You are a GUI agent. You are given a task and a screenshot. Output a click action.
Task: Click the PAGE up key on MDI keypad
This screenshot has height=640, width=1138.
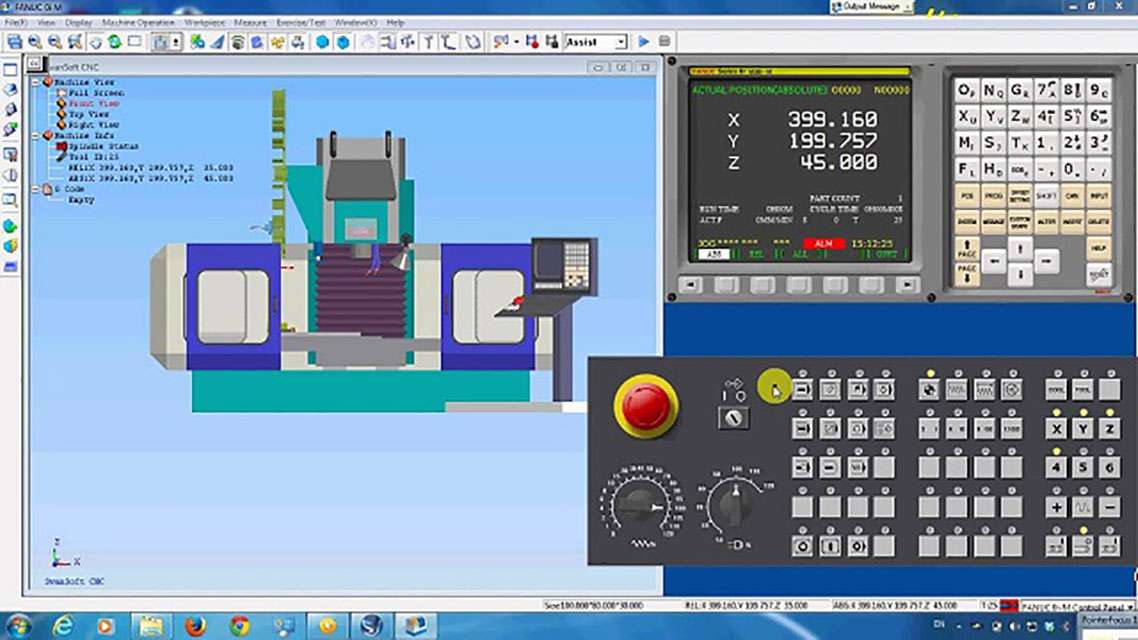tap(967, 249)
